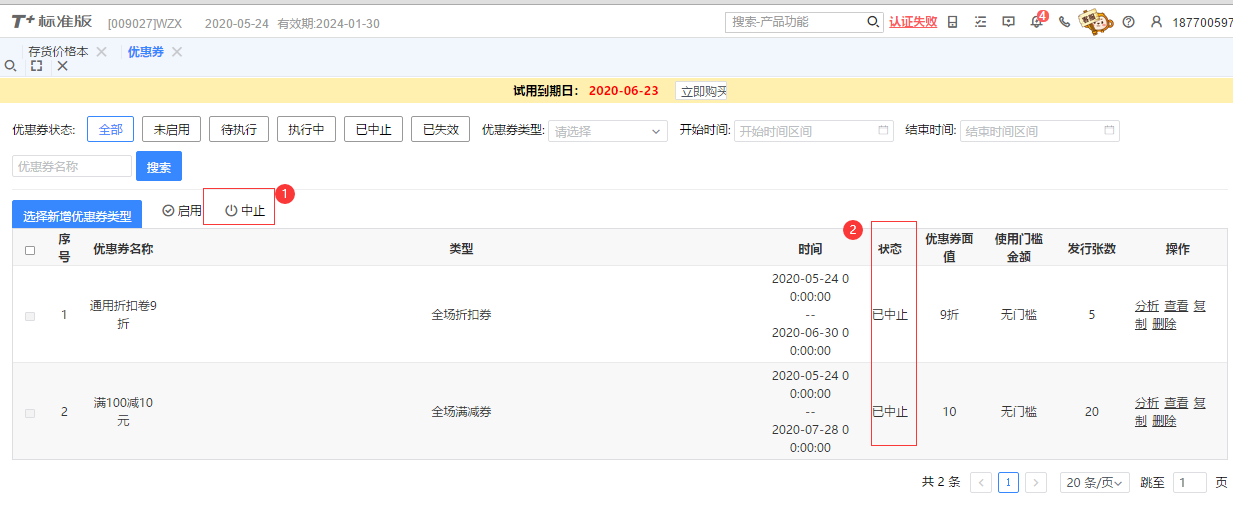Viewport: 1233px width, 513px height.
Task: Open the 20 条/页 page size dropdown
Action: [1095, 482]
